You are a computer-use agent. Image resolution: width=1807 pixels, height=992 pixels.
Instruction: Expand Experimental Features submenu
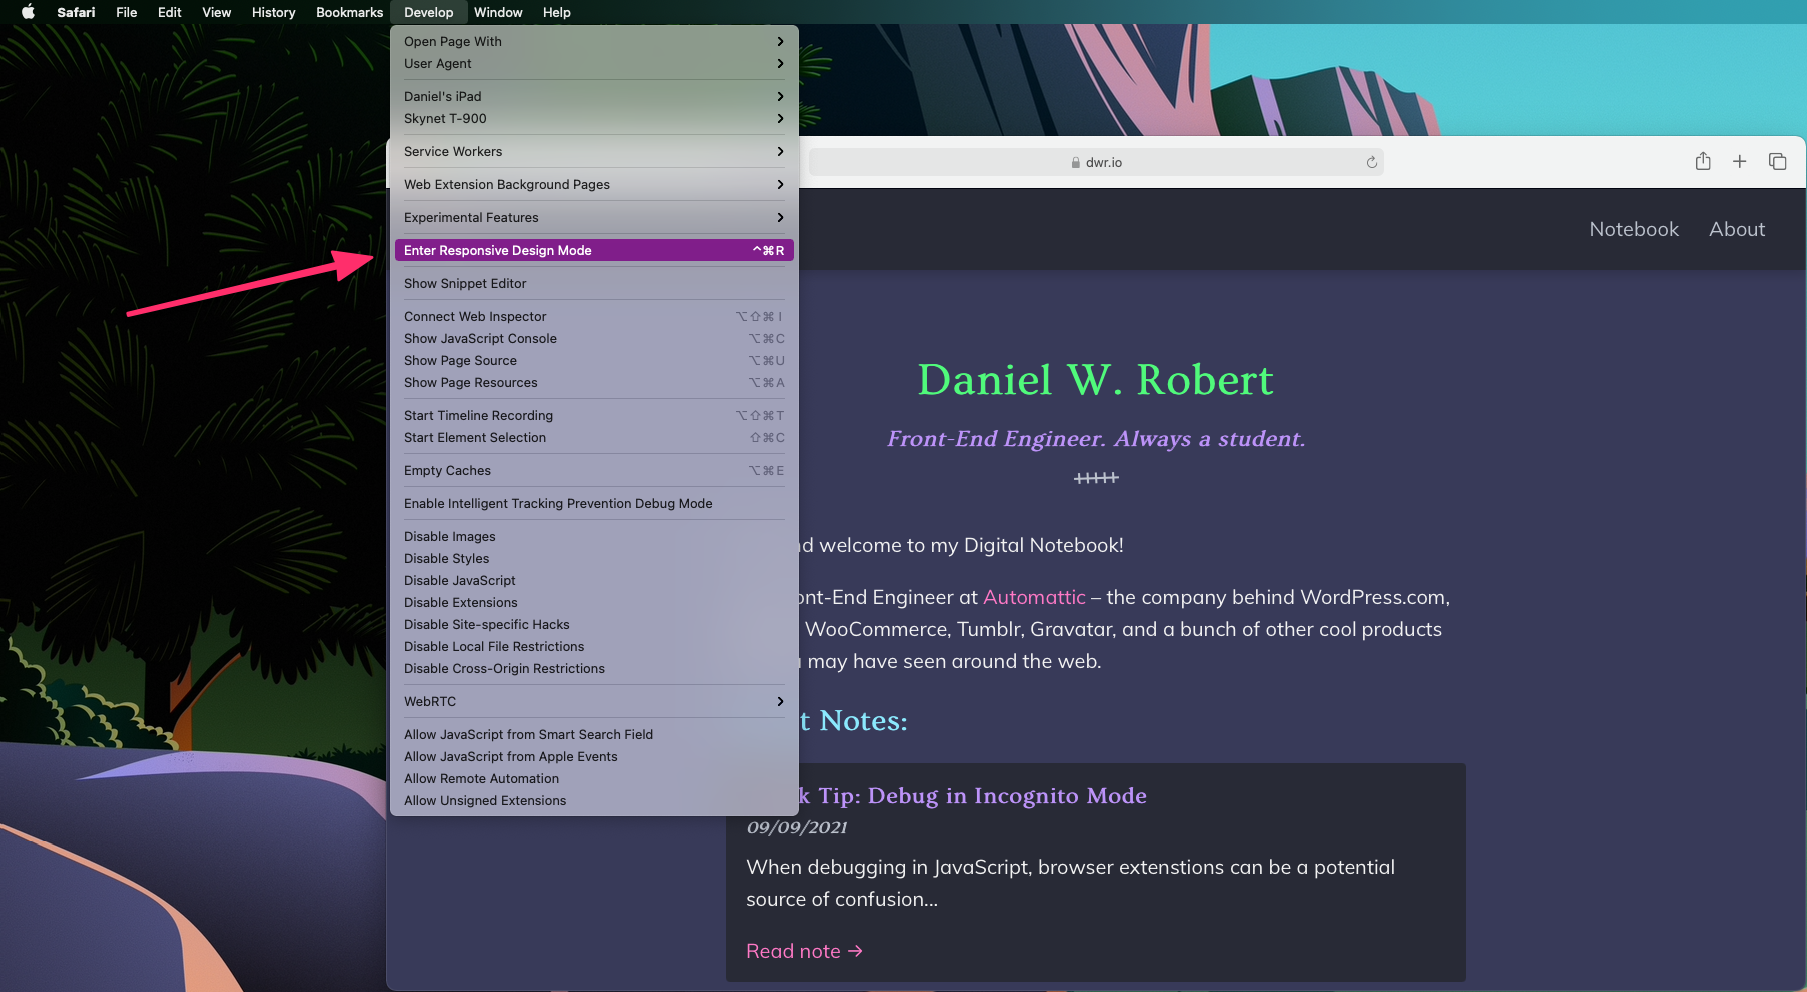[594, 217]
